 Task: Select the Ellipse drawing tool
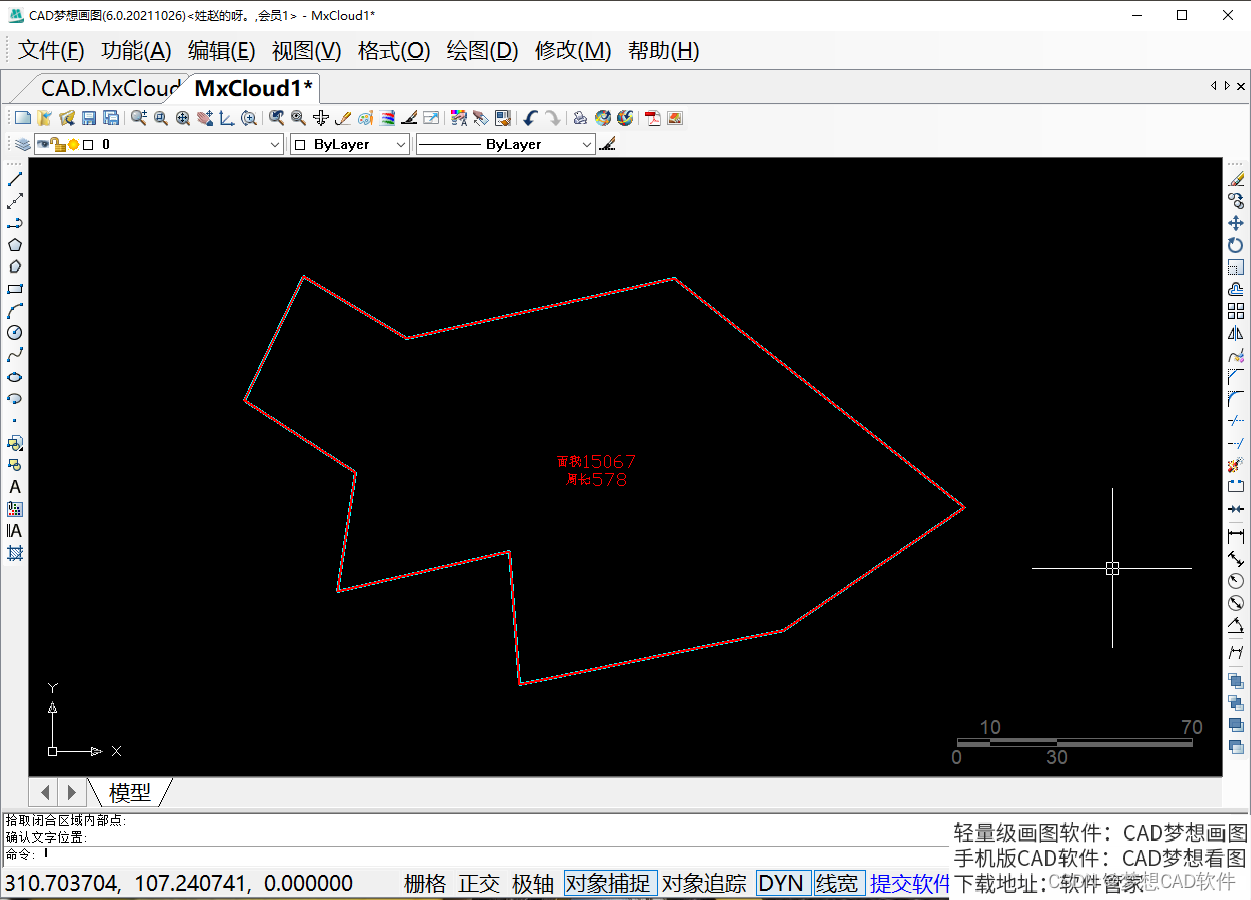pos(15,377)
